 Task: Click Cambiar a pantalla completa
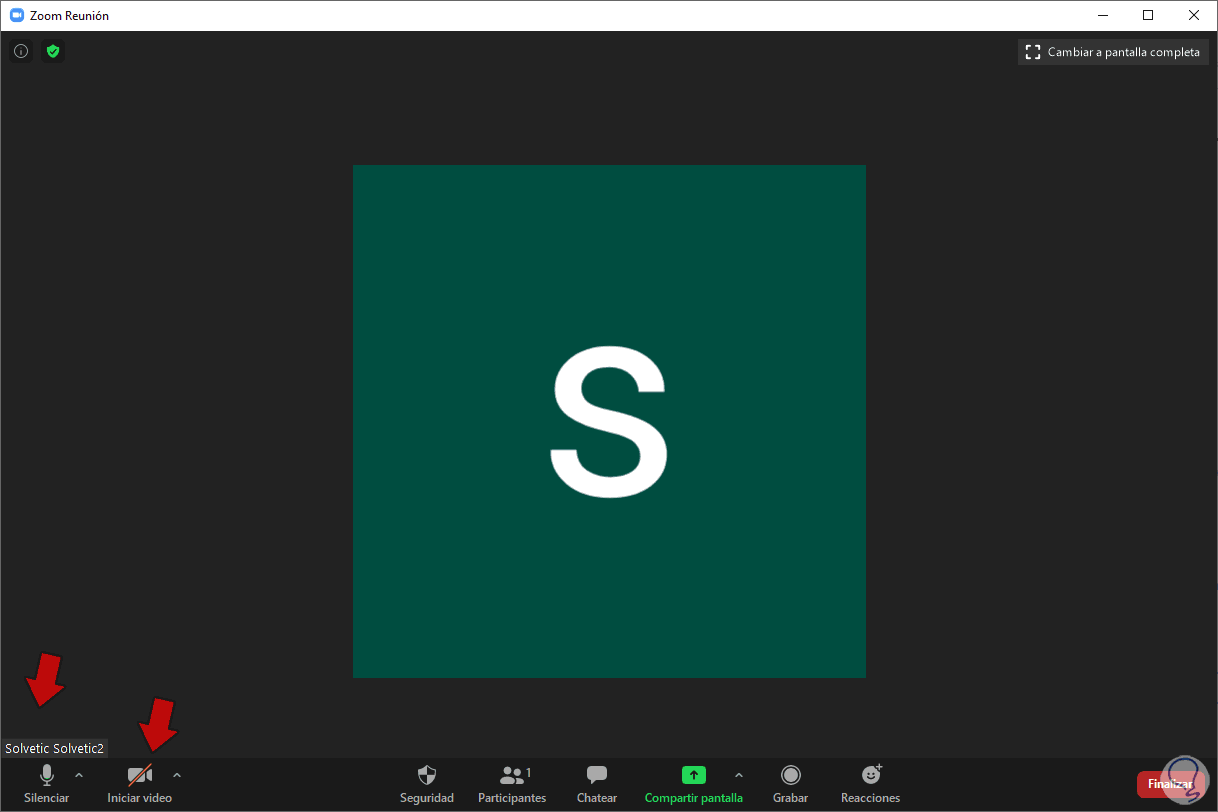1113,52
